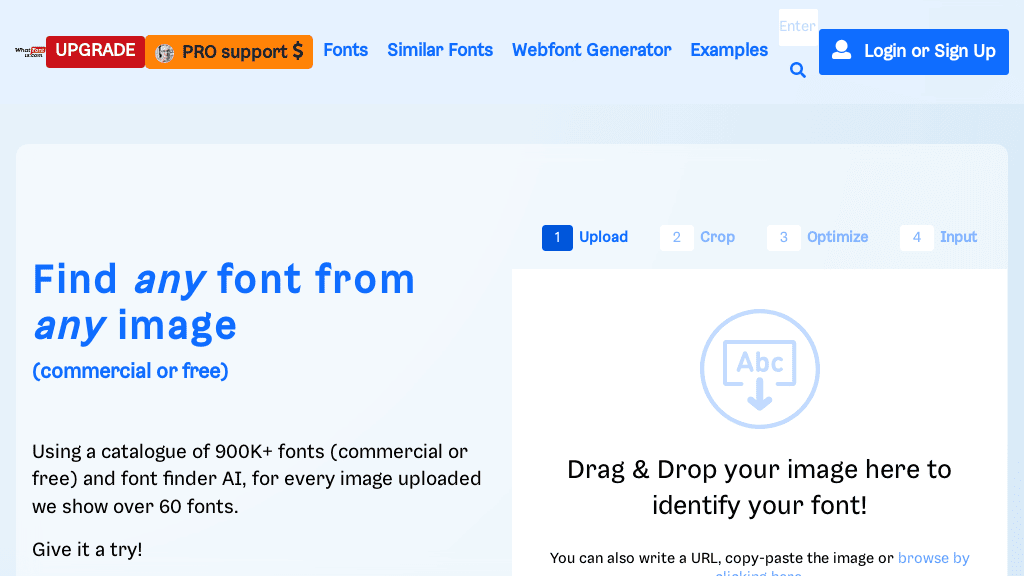Screen dimensions: 1024x576
Task: Open the Webfont Generator page
Action: tap(591, 49)
